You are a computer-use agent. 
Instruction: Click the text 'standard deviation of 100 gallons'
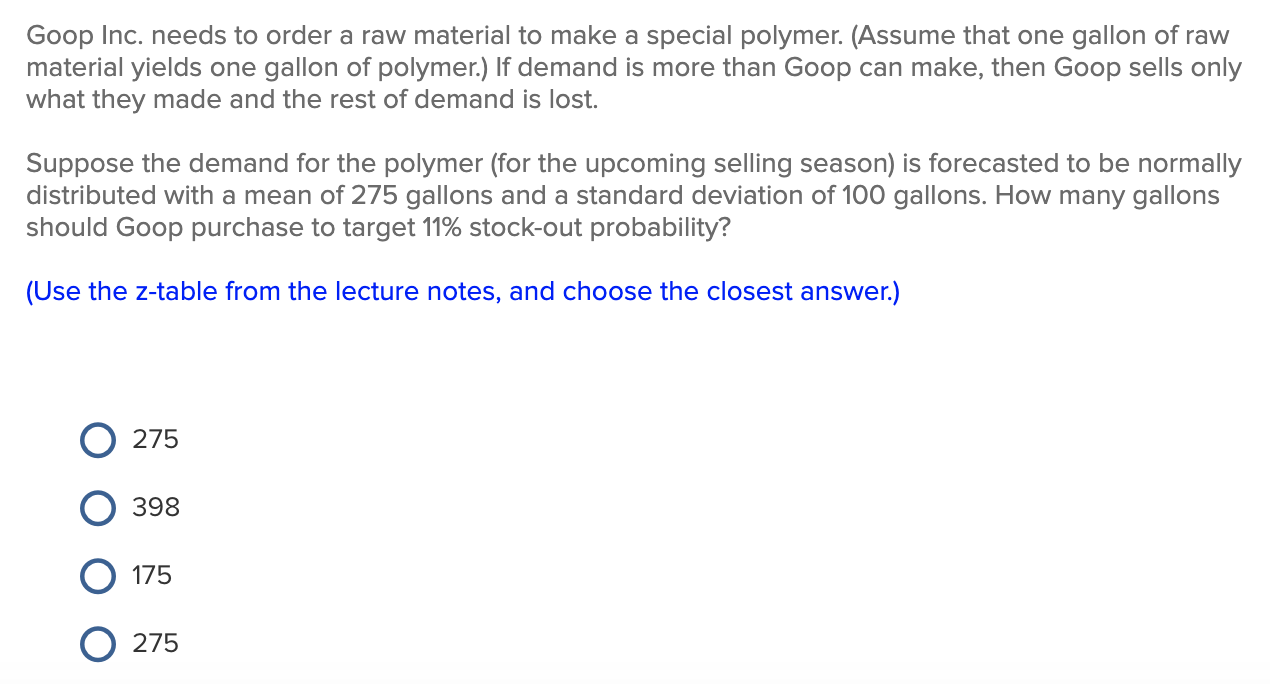777,195
